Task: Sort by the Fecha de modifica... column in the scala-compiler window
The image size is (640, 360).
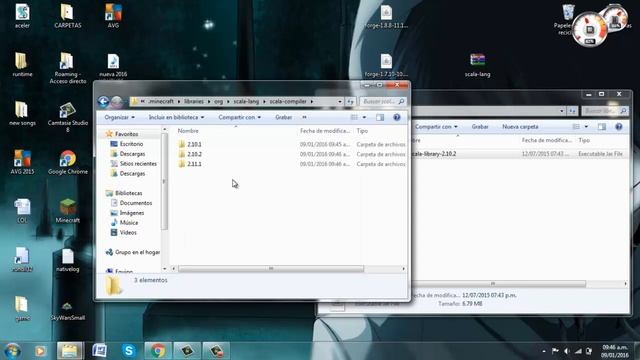Action: pyautogui.click(x=325, y=131)
